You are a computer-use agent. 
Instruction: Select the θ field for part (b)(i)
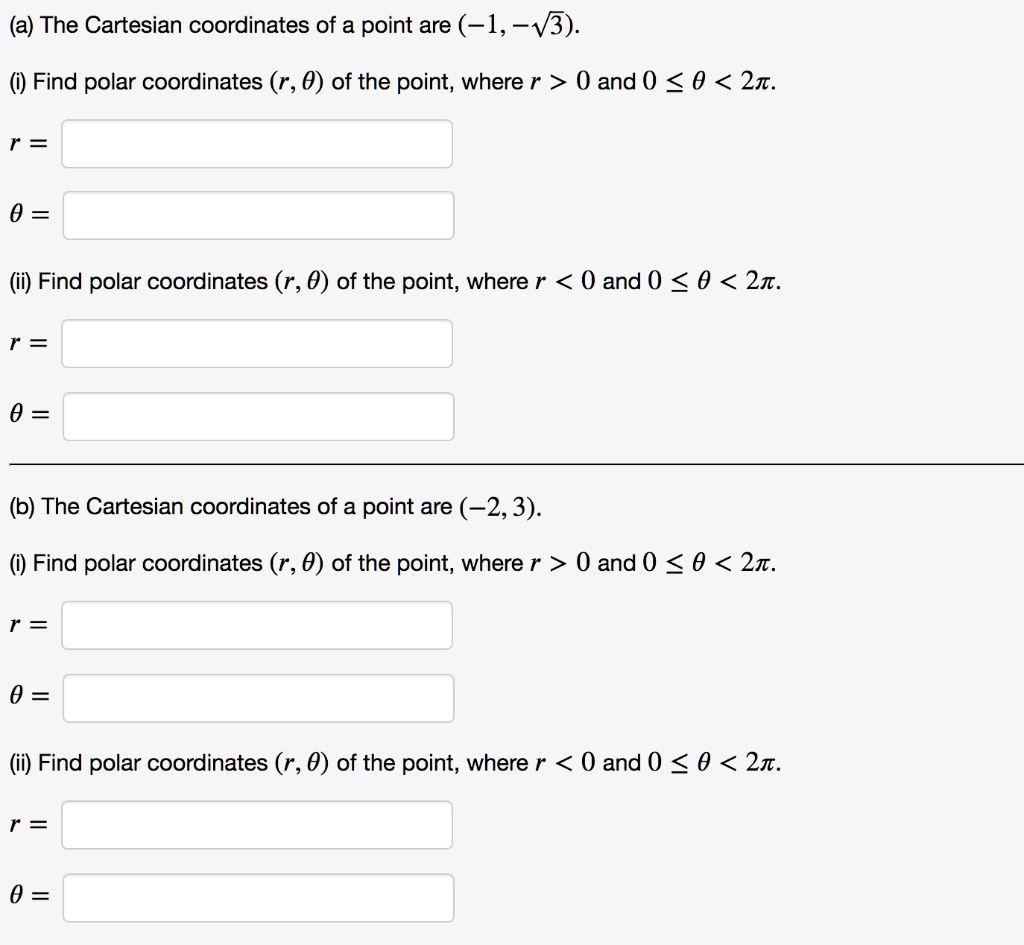[259, 699]
